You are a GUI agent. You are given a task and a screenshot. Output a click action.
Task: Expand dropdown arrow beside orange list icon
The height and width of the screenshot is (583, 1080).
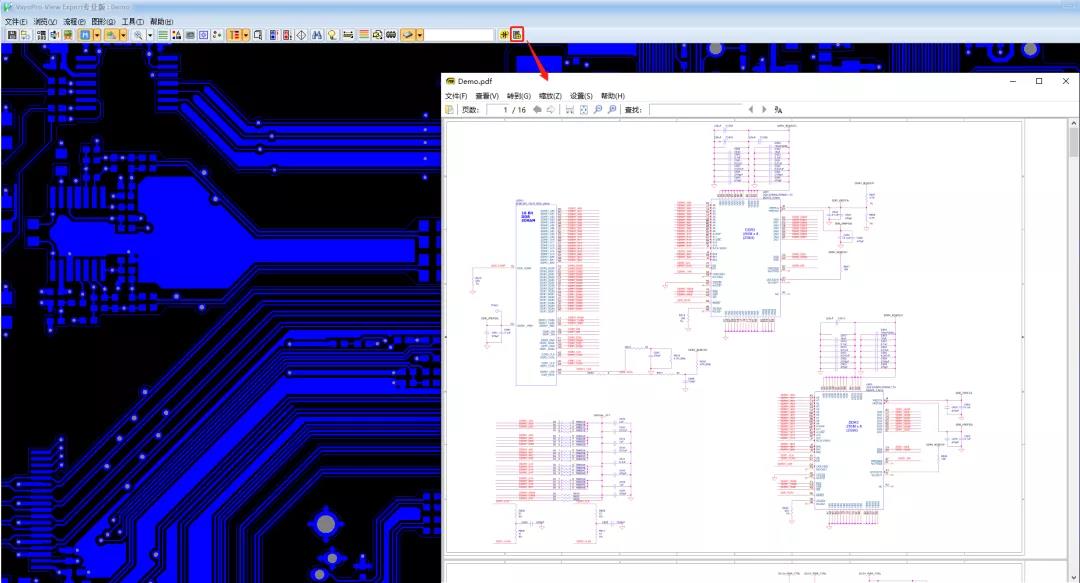coord(246,34)
